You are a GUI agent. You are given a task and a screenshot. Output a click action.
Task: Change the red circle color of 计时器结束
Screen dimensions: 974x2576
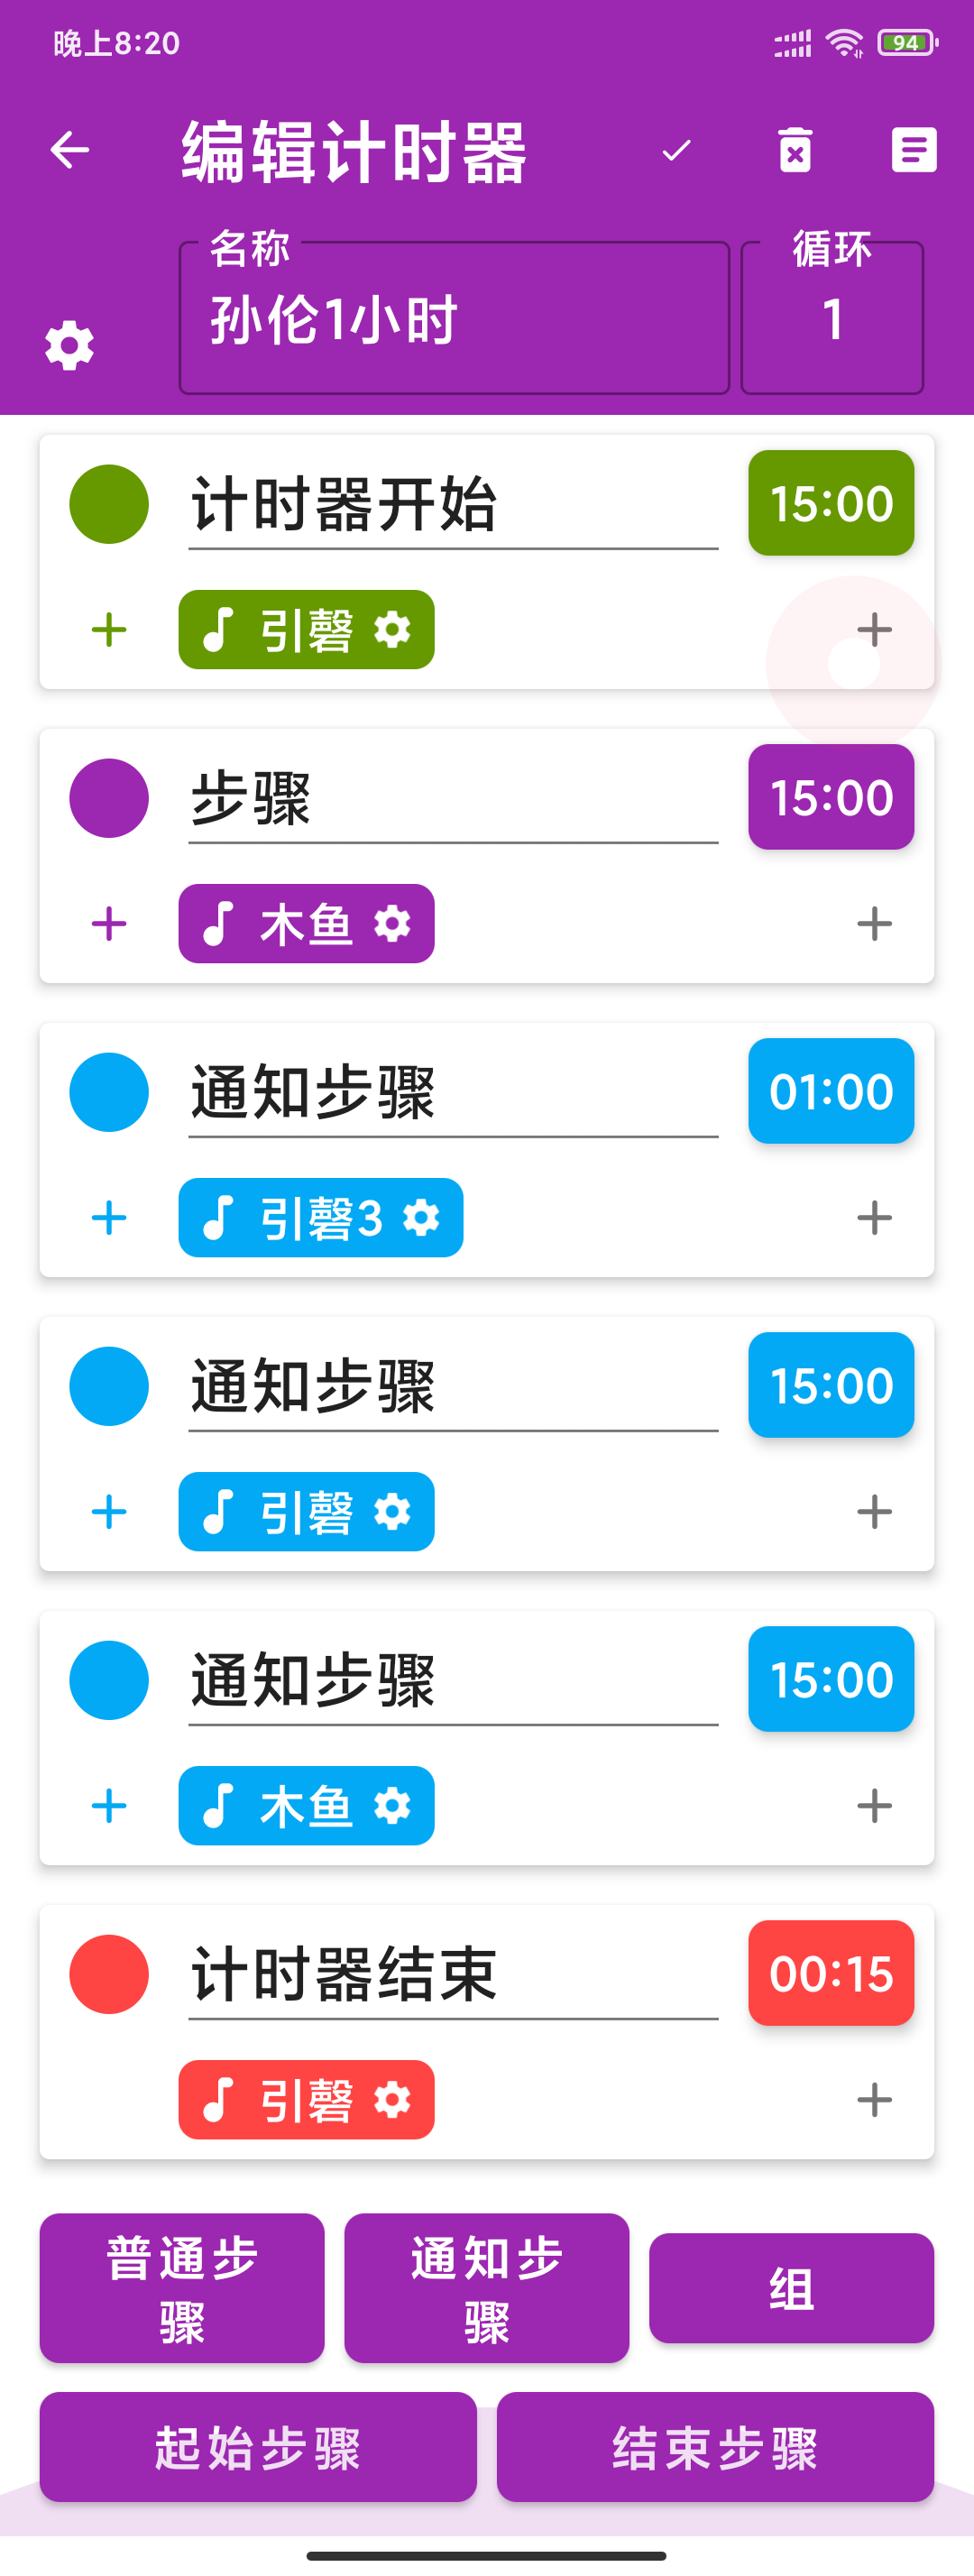(x=109, y=1974)
